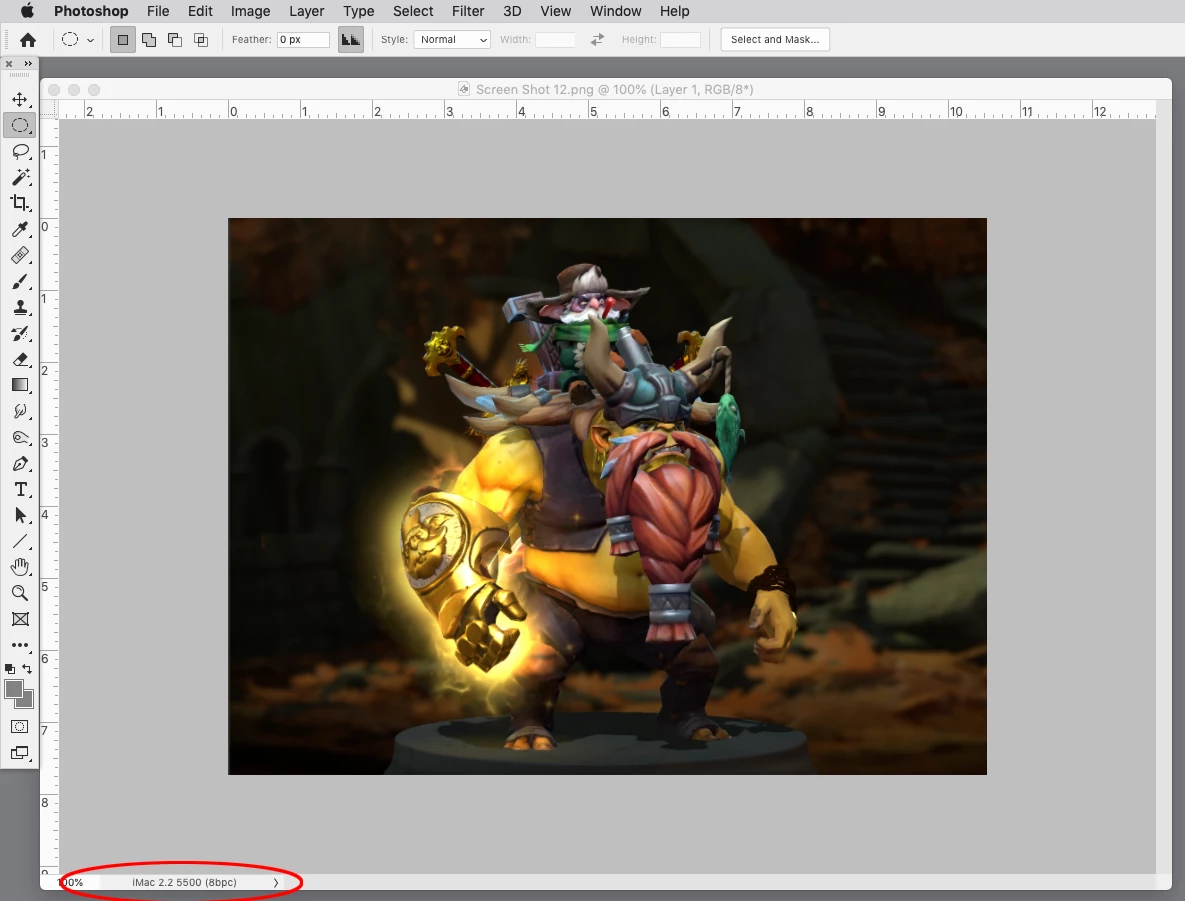Select the History Brush tool
Viewport: 1185px width, 901px height.
20,333
